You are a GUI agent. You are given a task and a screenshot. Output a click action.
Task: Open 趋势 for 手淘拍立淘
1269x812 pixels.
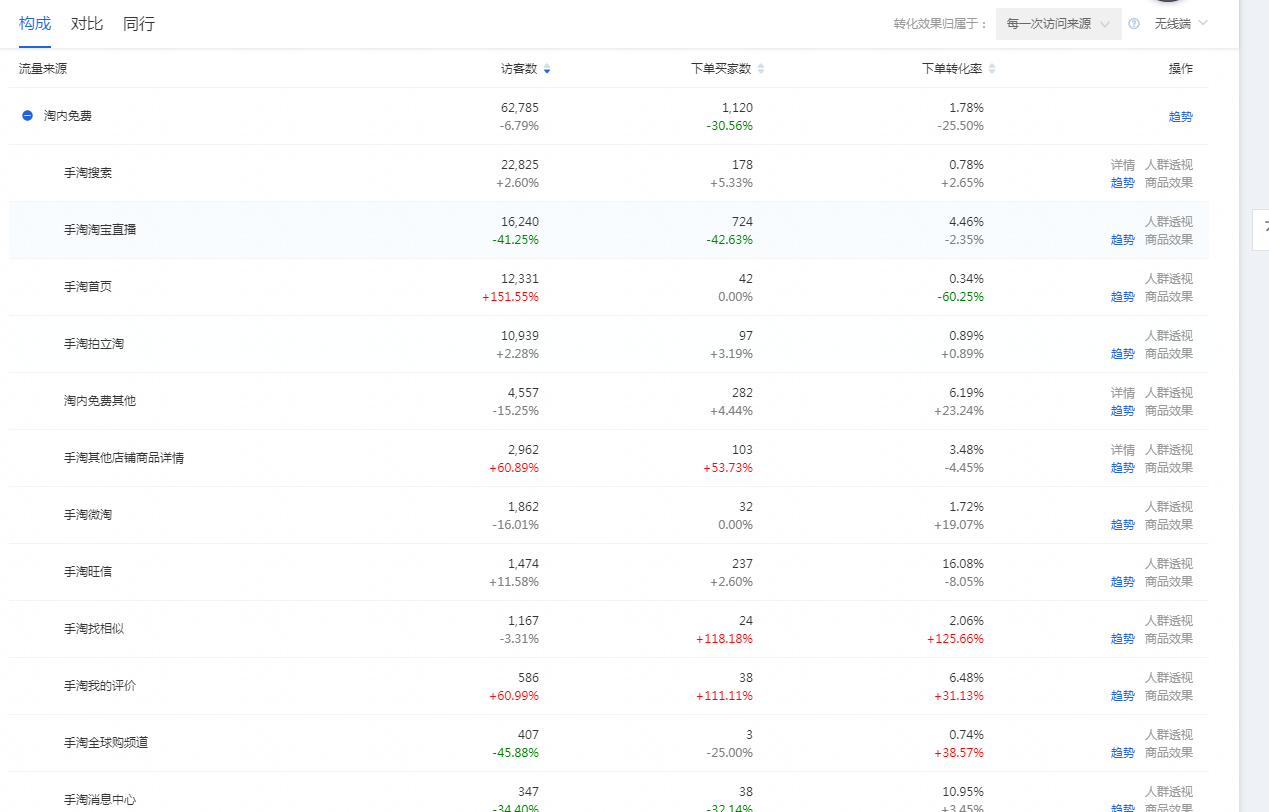click(x=1123, y=353)
